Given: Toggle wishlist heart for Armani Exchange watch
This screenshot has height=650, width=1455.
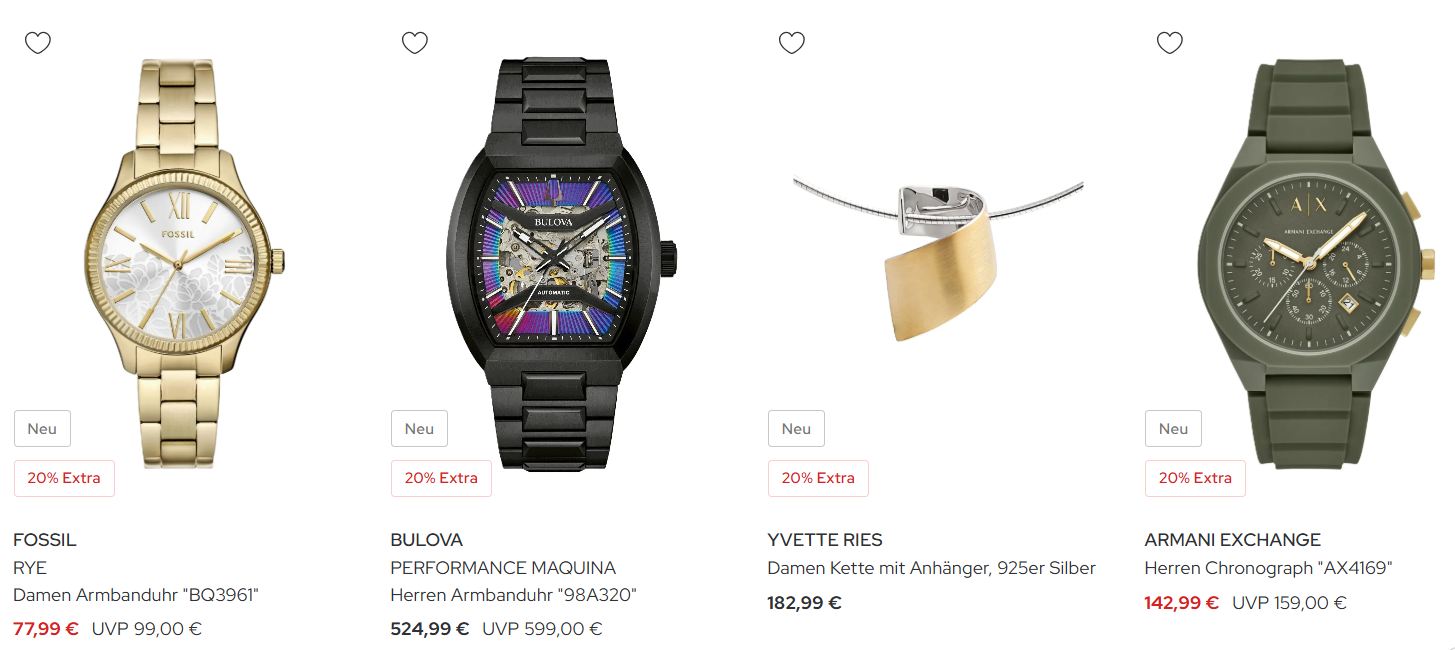Looking at the screenshot, I should pyautogui.click(x=1169, y=43).
